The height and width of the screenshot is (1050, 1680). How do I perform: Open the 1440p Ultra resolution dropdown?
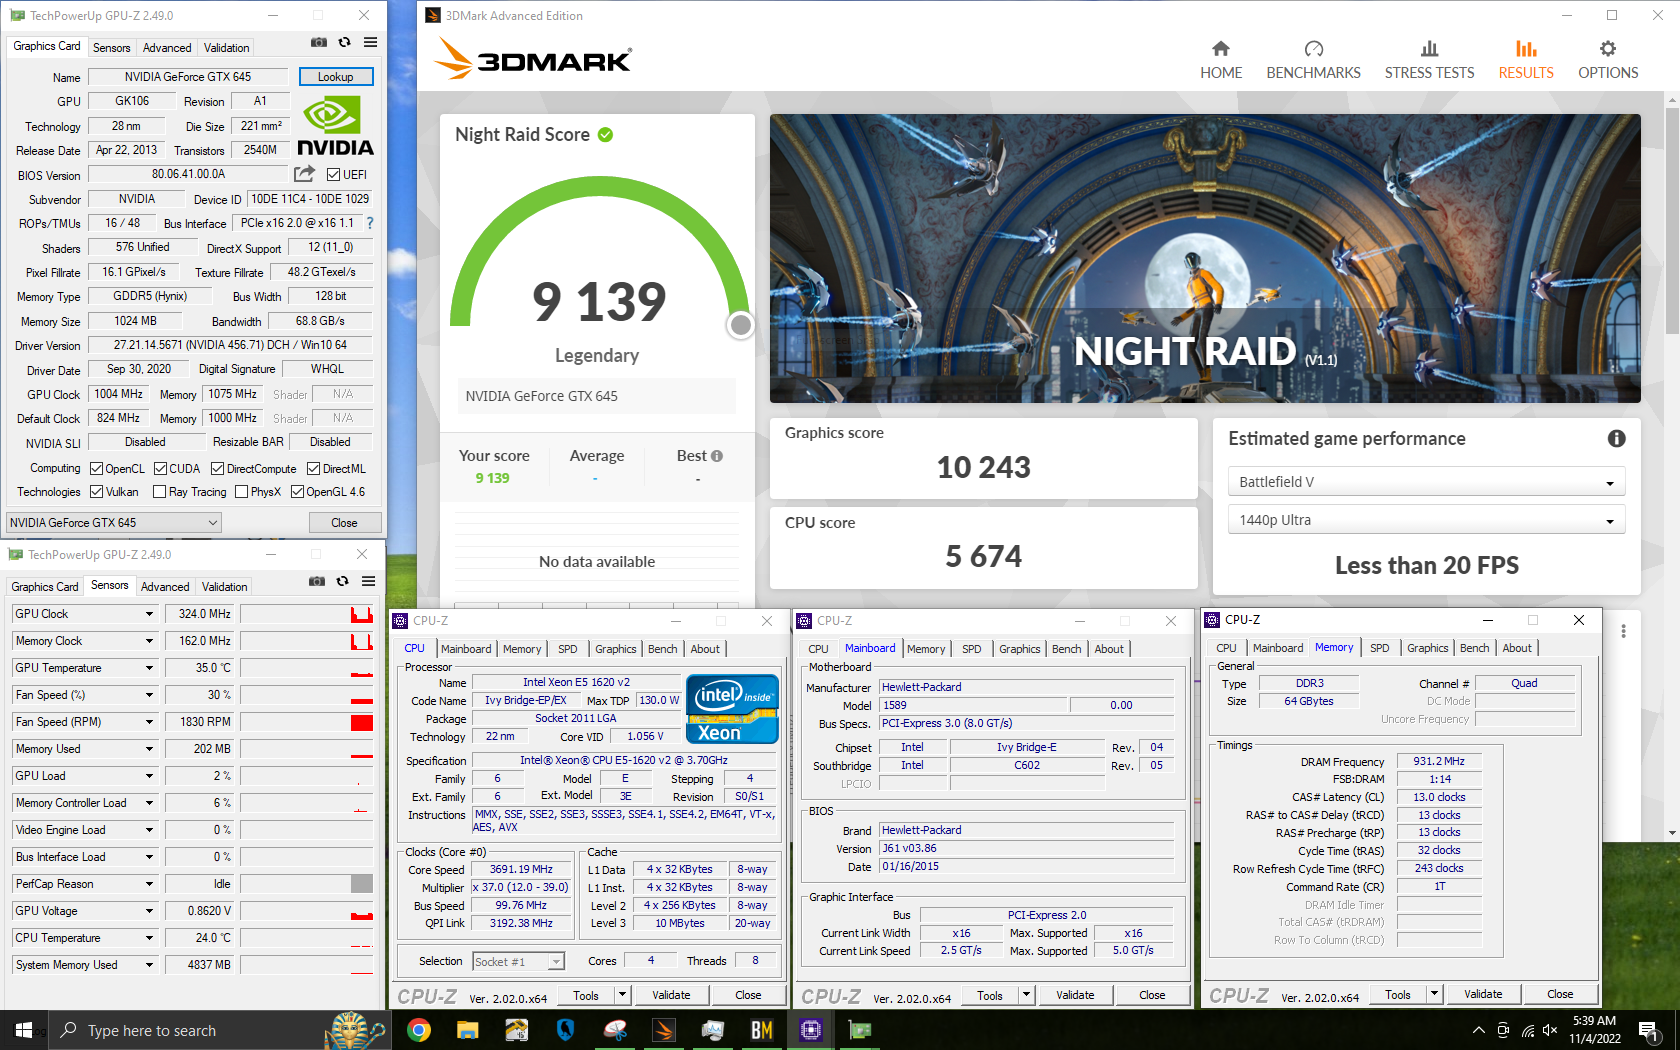click(x=1426, y=520)
